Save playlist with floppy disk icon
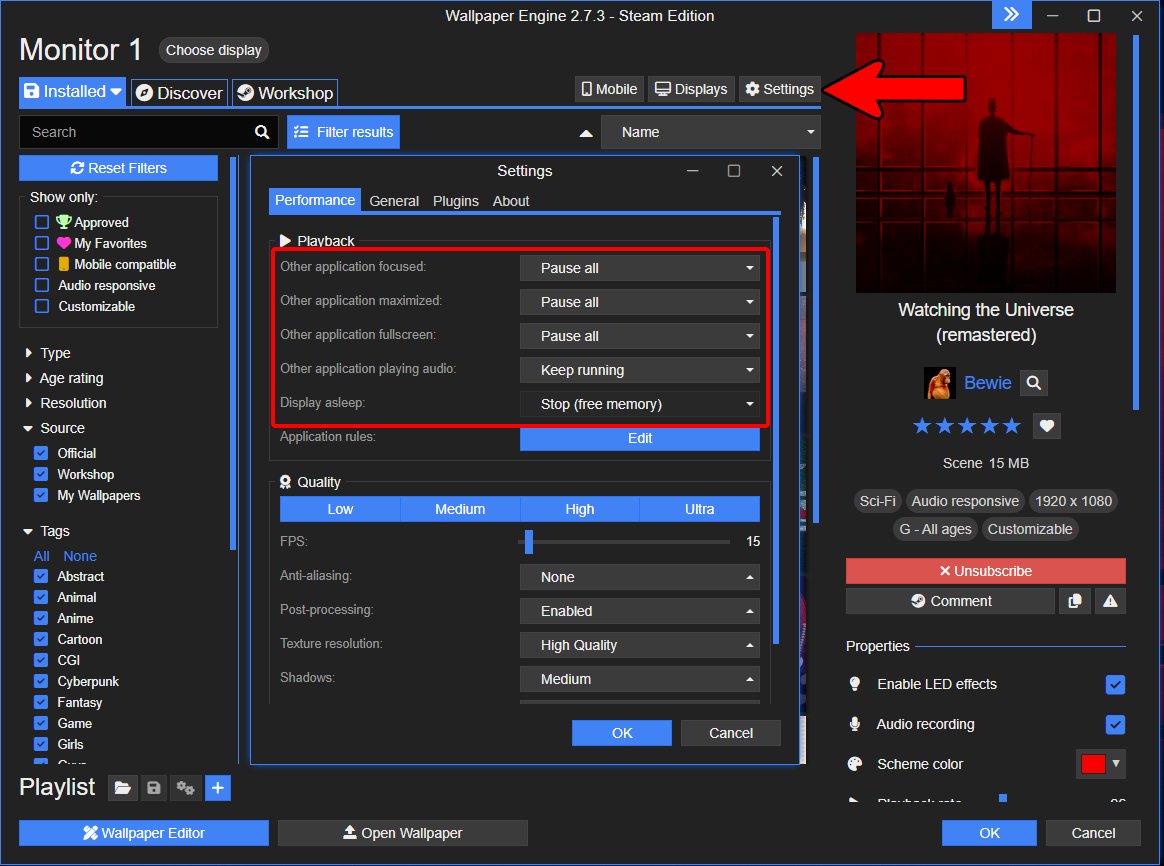 tap(154, 788)
